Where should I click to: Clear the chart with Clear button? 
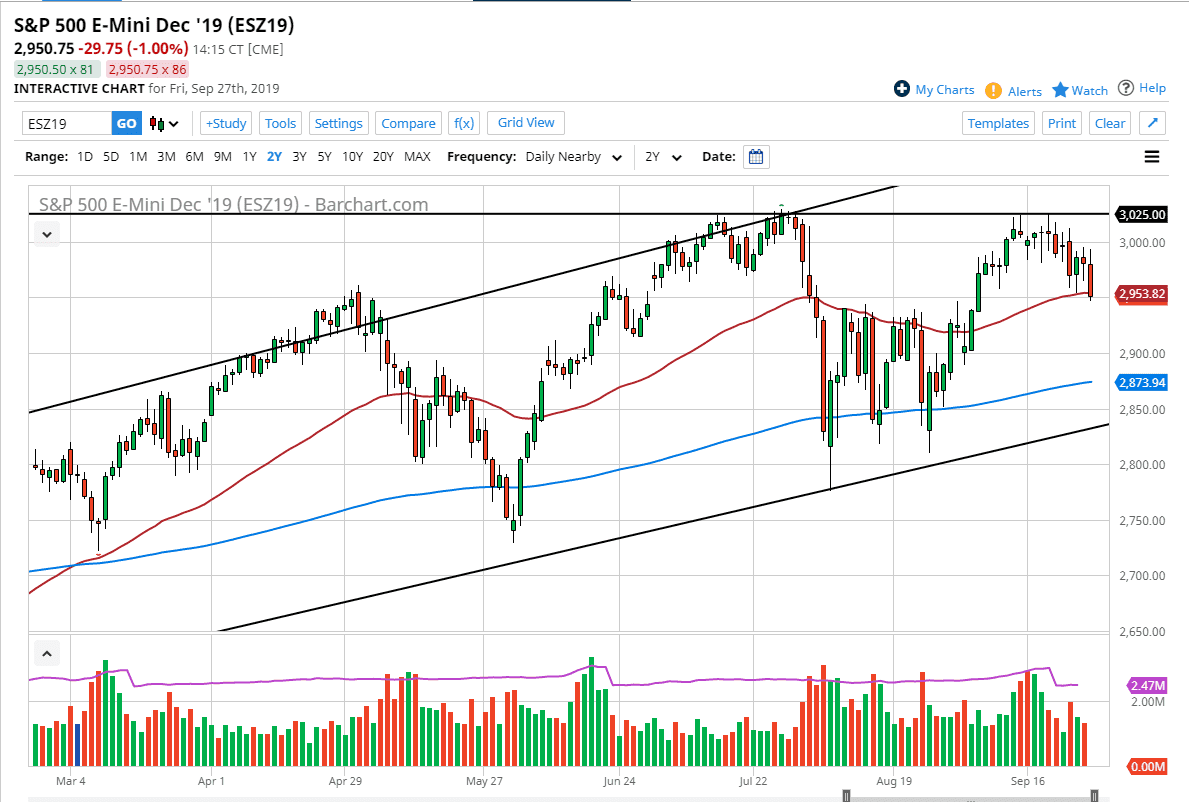(1110, 122)
